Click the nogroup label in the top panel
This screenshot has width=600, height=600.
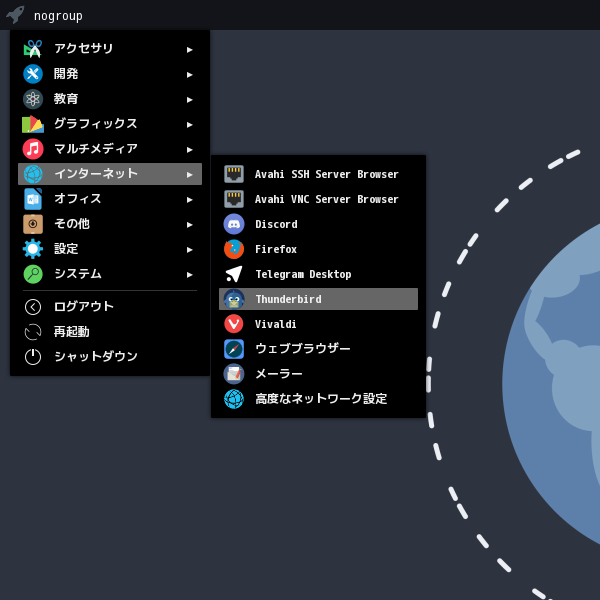point(58,16)
